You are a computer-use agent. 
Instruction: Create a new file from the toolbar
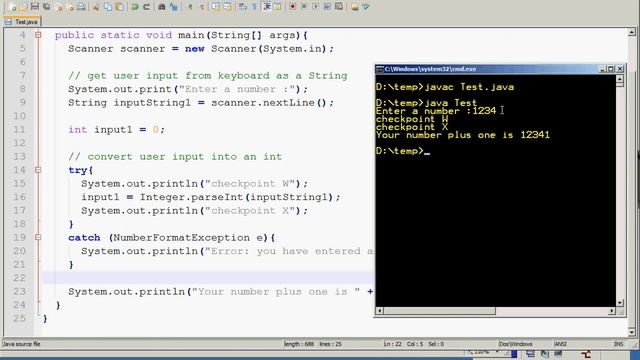[x=12, y=7]
